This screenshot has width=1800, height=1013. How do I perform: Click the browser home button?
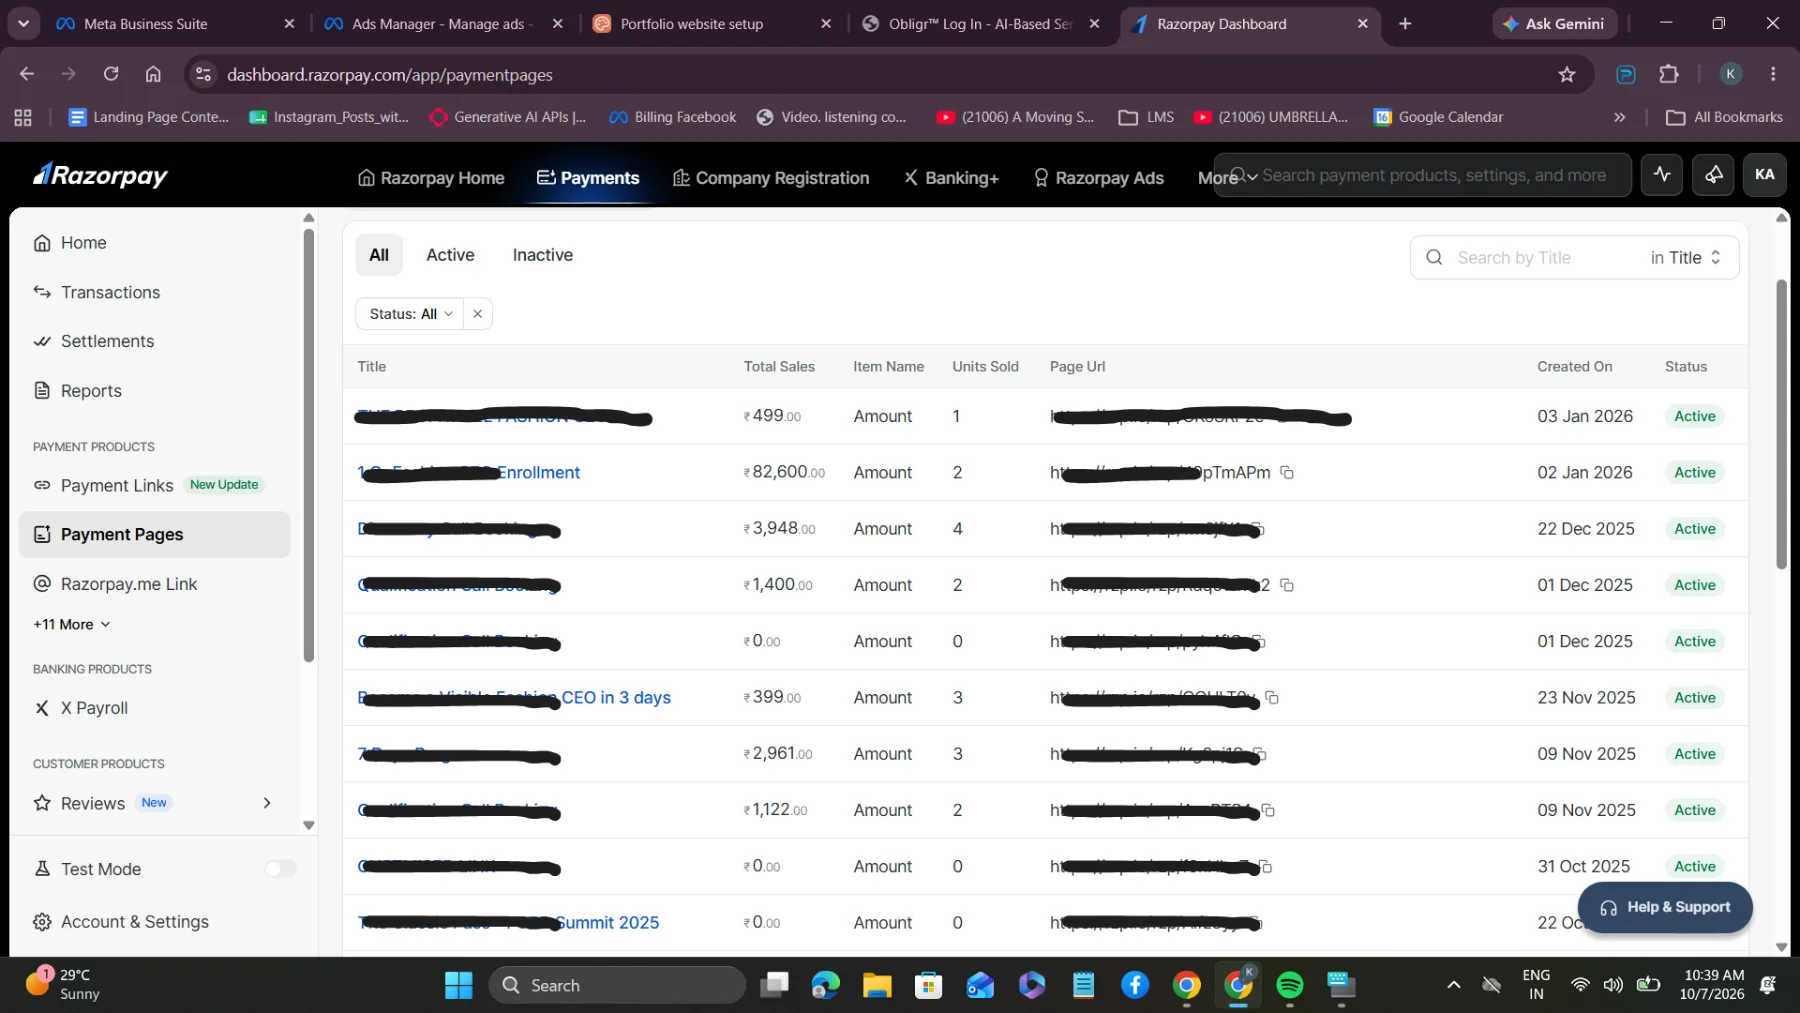point(153,75)
